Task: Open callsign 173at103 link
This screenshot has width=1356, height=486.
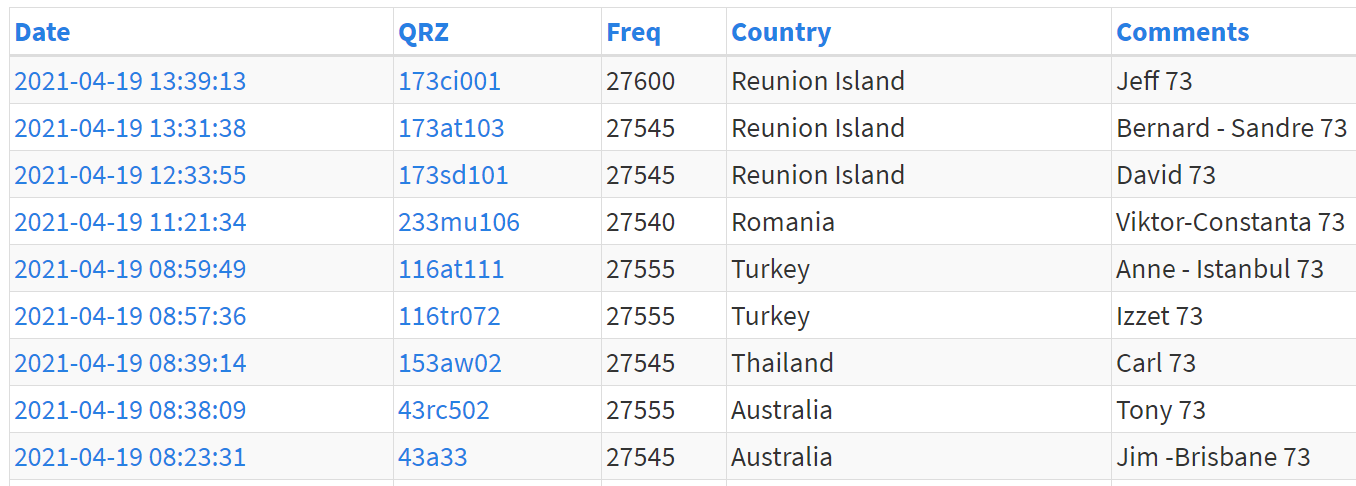Action: [451, 128]
